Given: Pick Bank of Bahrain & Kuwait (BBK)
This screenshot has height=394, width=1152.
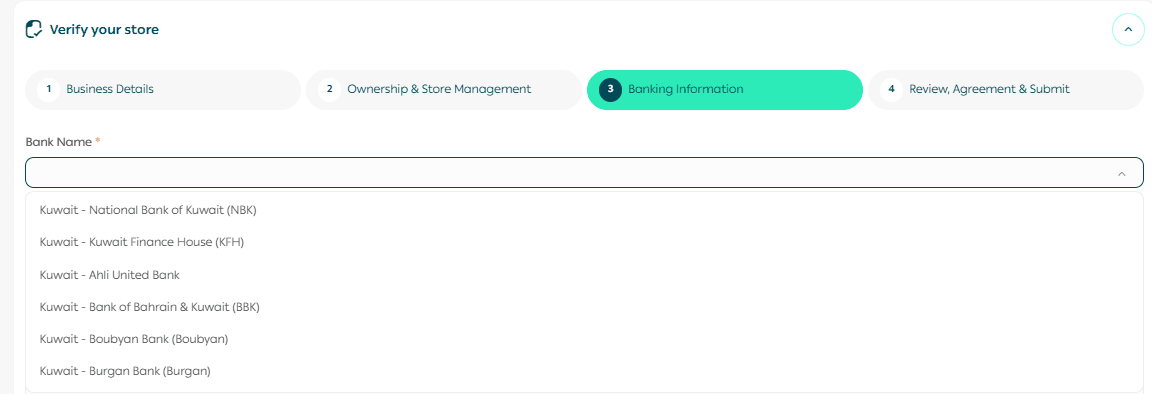Looking at the screenshot, I should click(x=584, y=307).
